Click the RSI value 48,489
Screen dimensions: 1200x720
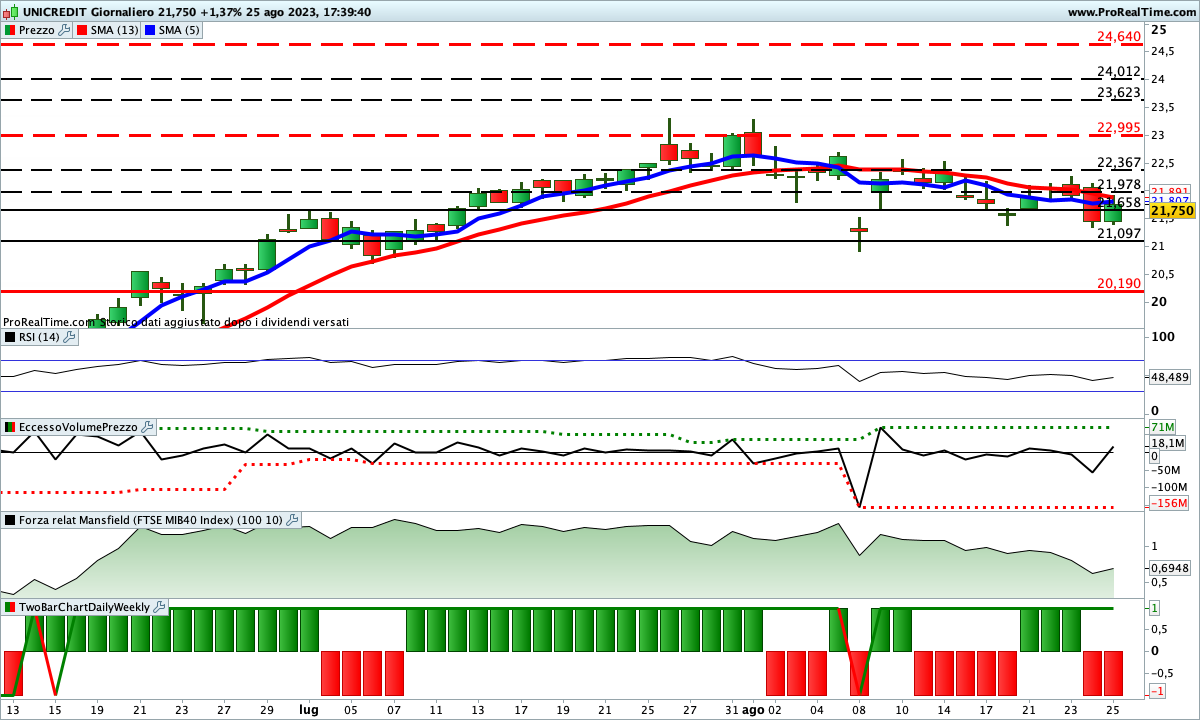pos(1170,378)
